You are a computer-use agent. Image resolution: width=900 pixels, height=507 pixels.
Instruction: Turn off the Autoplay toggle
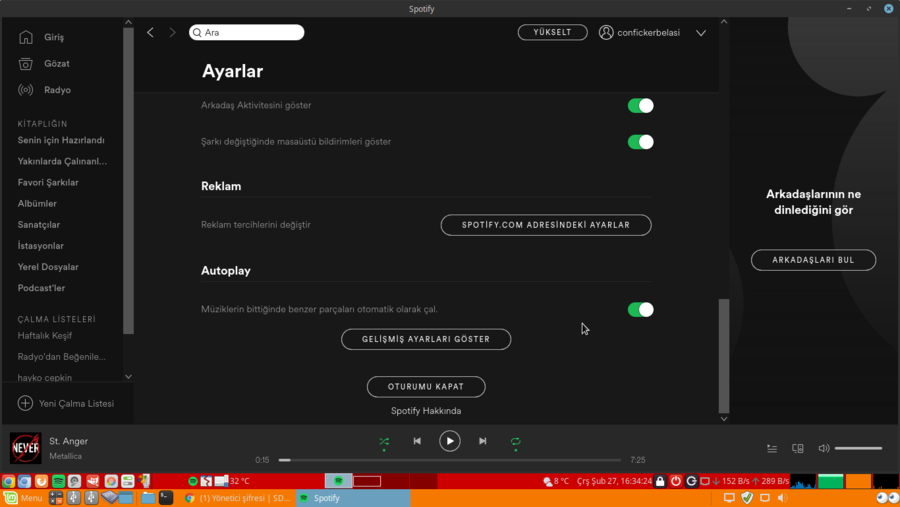[641, 309]
